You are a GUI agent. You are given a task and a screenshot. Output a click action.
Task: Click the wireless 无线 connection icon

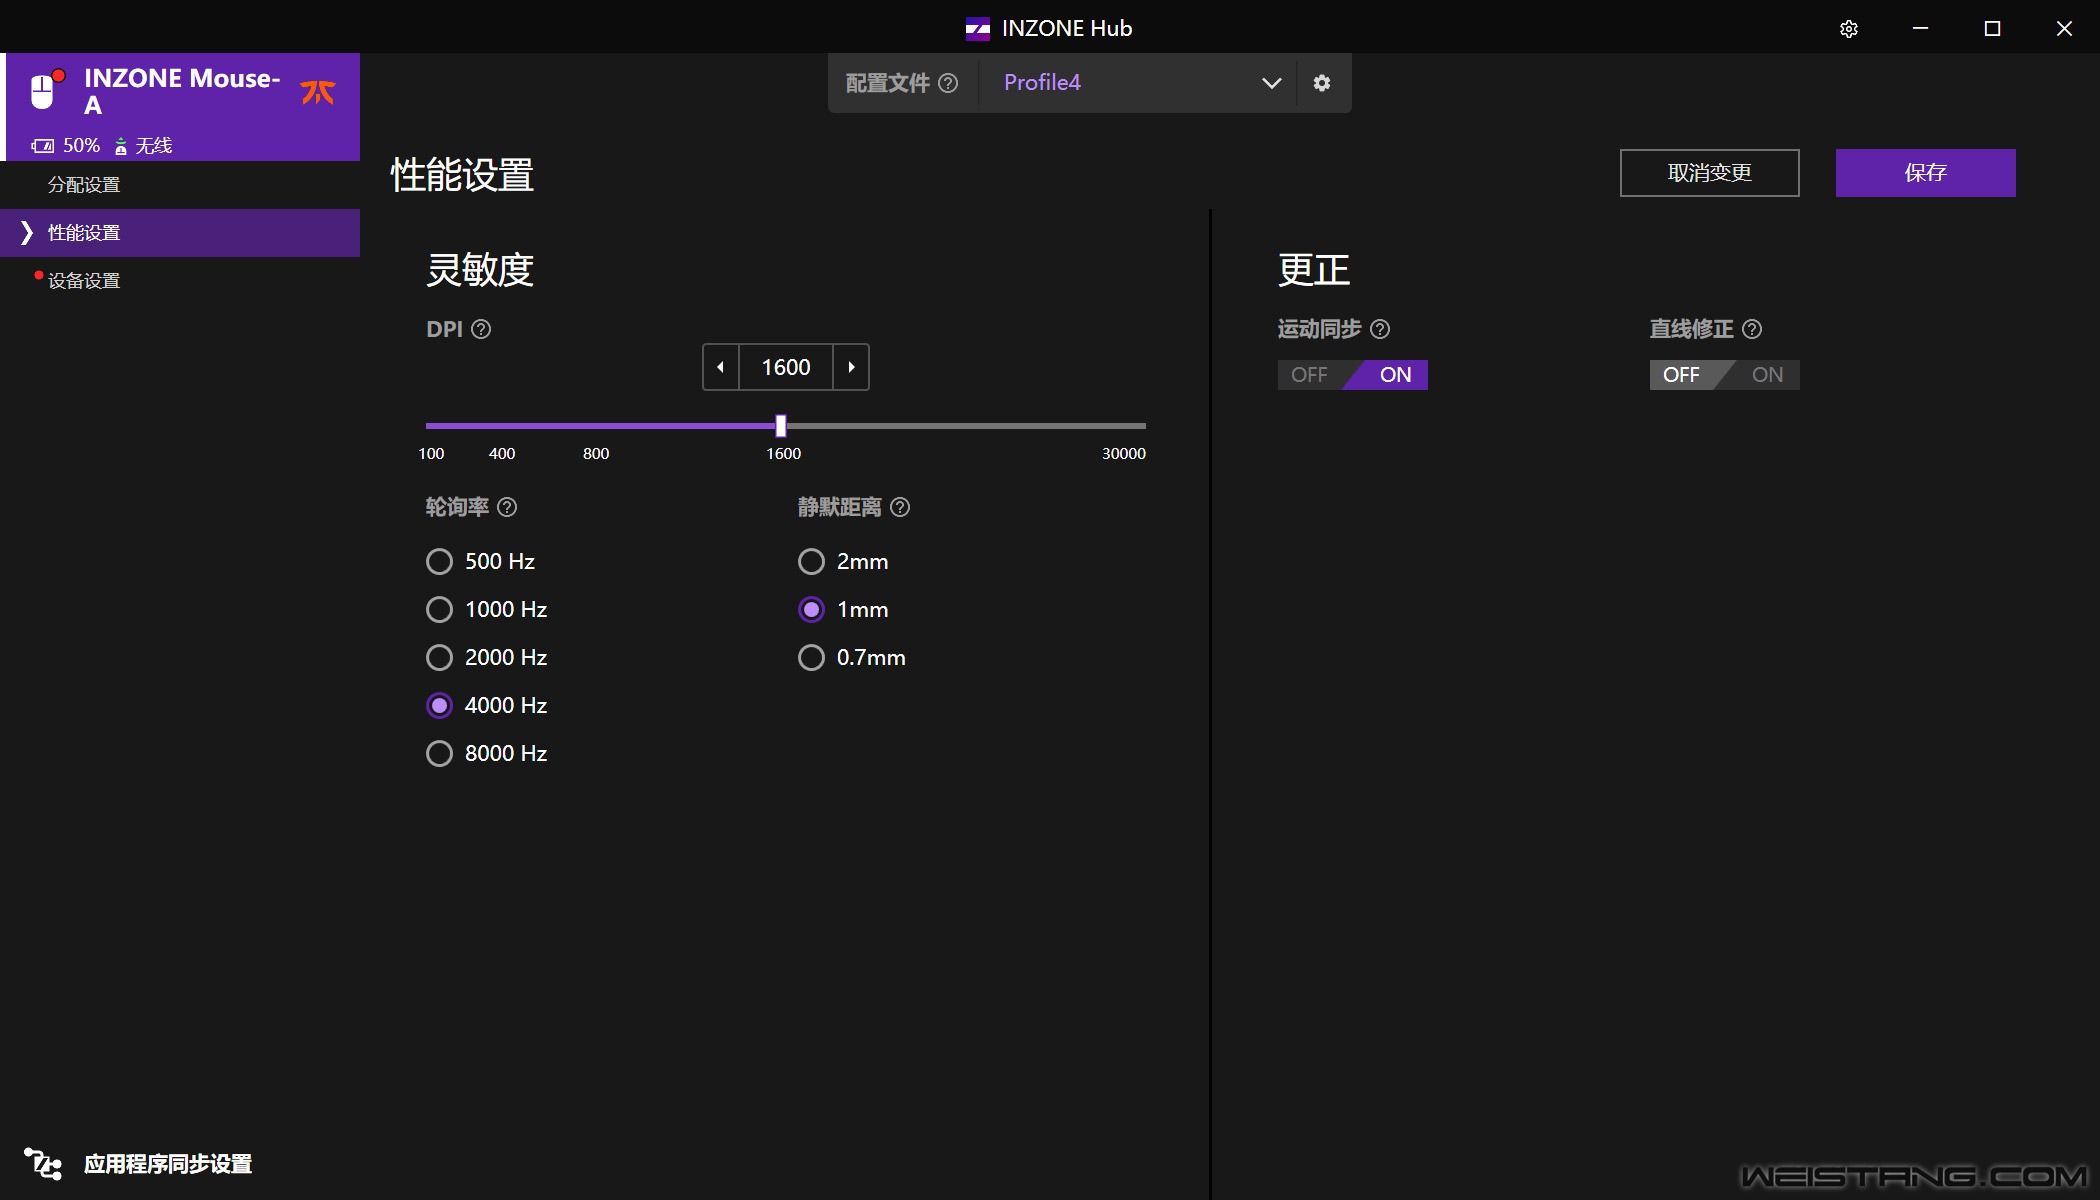click(x=121, y=146)
